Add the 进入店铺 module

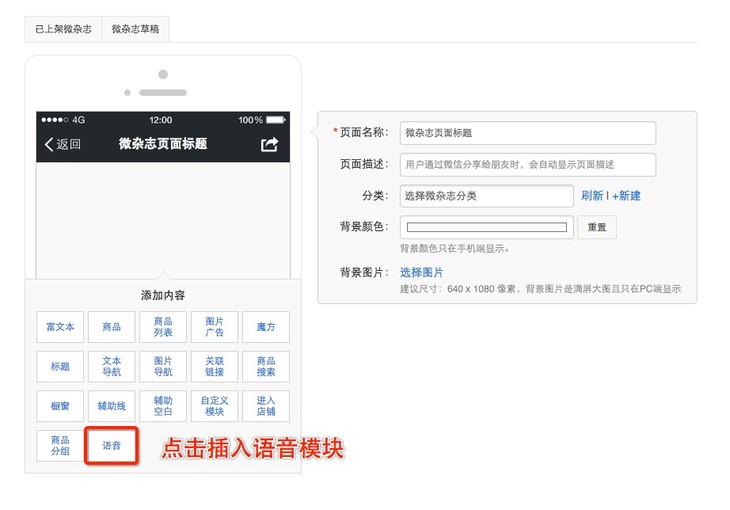click(x=266, y=406)
